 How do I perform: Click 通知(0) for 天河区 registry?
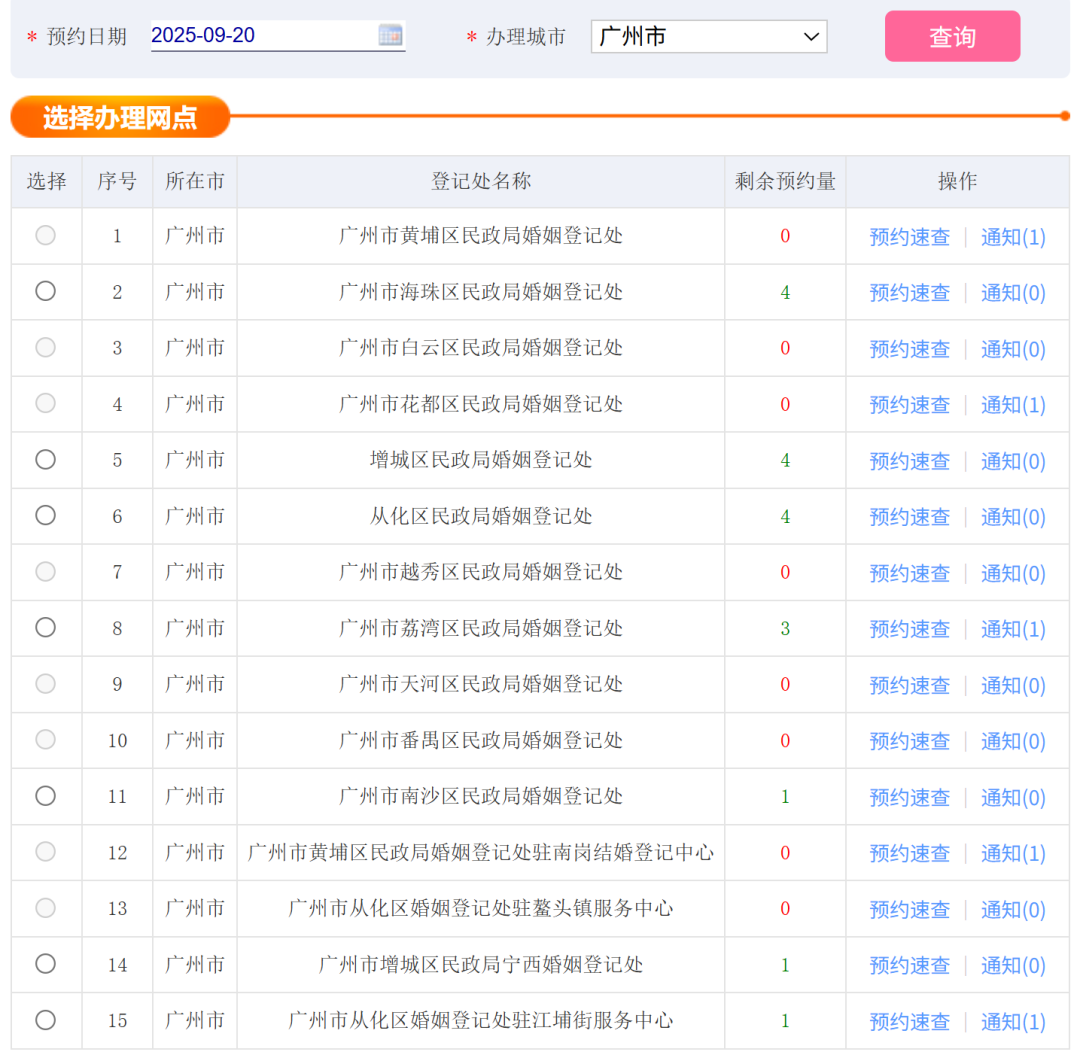[x=1013, y=685]
